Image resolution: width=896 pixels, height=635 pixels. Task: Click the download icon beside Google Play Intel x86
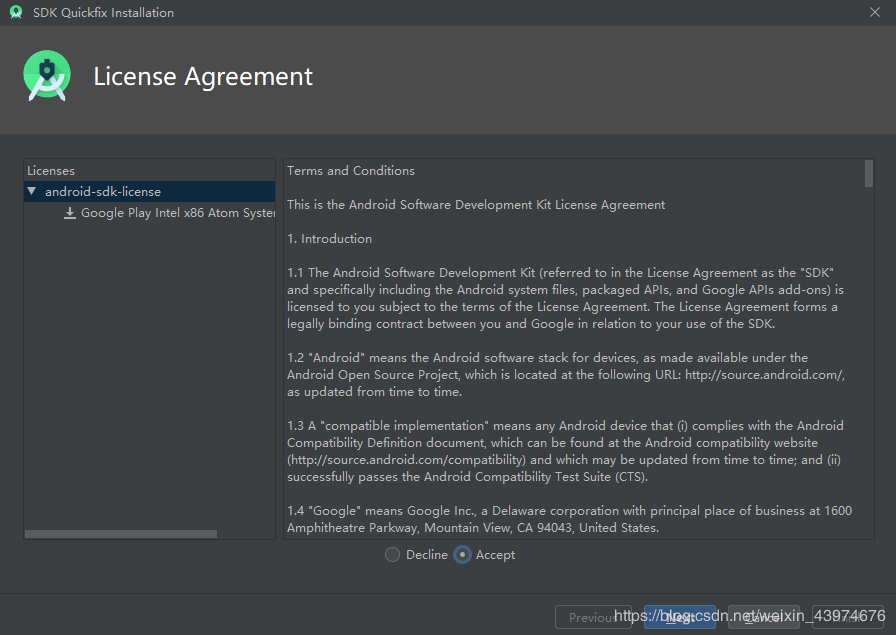pos(69,212)
